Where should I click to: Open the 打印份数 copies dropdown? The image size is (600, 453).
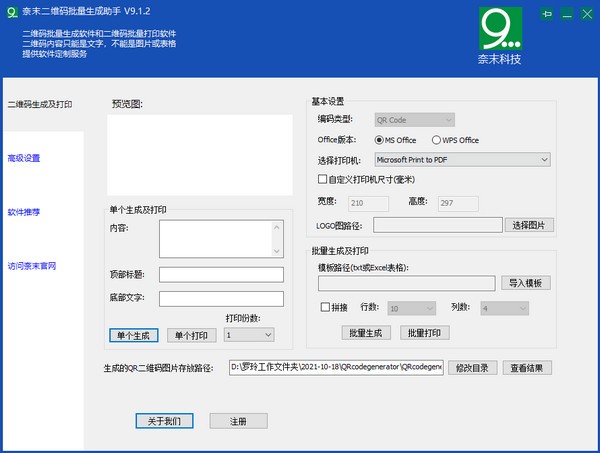(249, 335)
